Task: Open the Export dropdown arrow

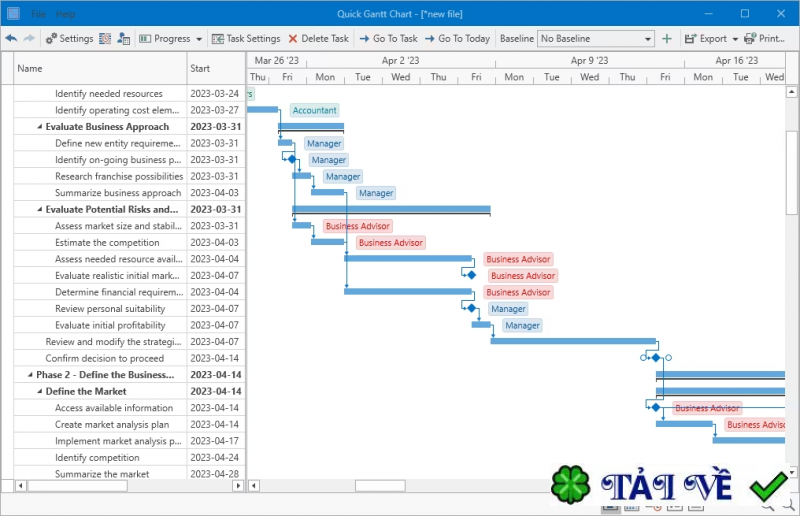Action: coord(735,39)
